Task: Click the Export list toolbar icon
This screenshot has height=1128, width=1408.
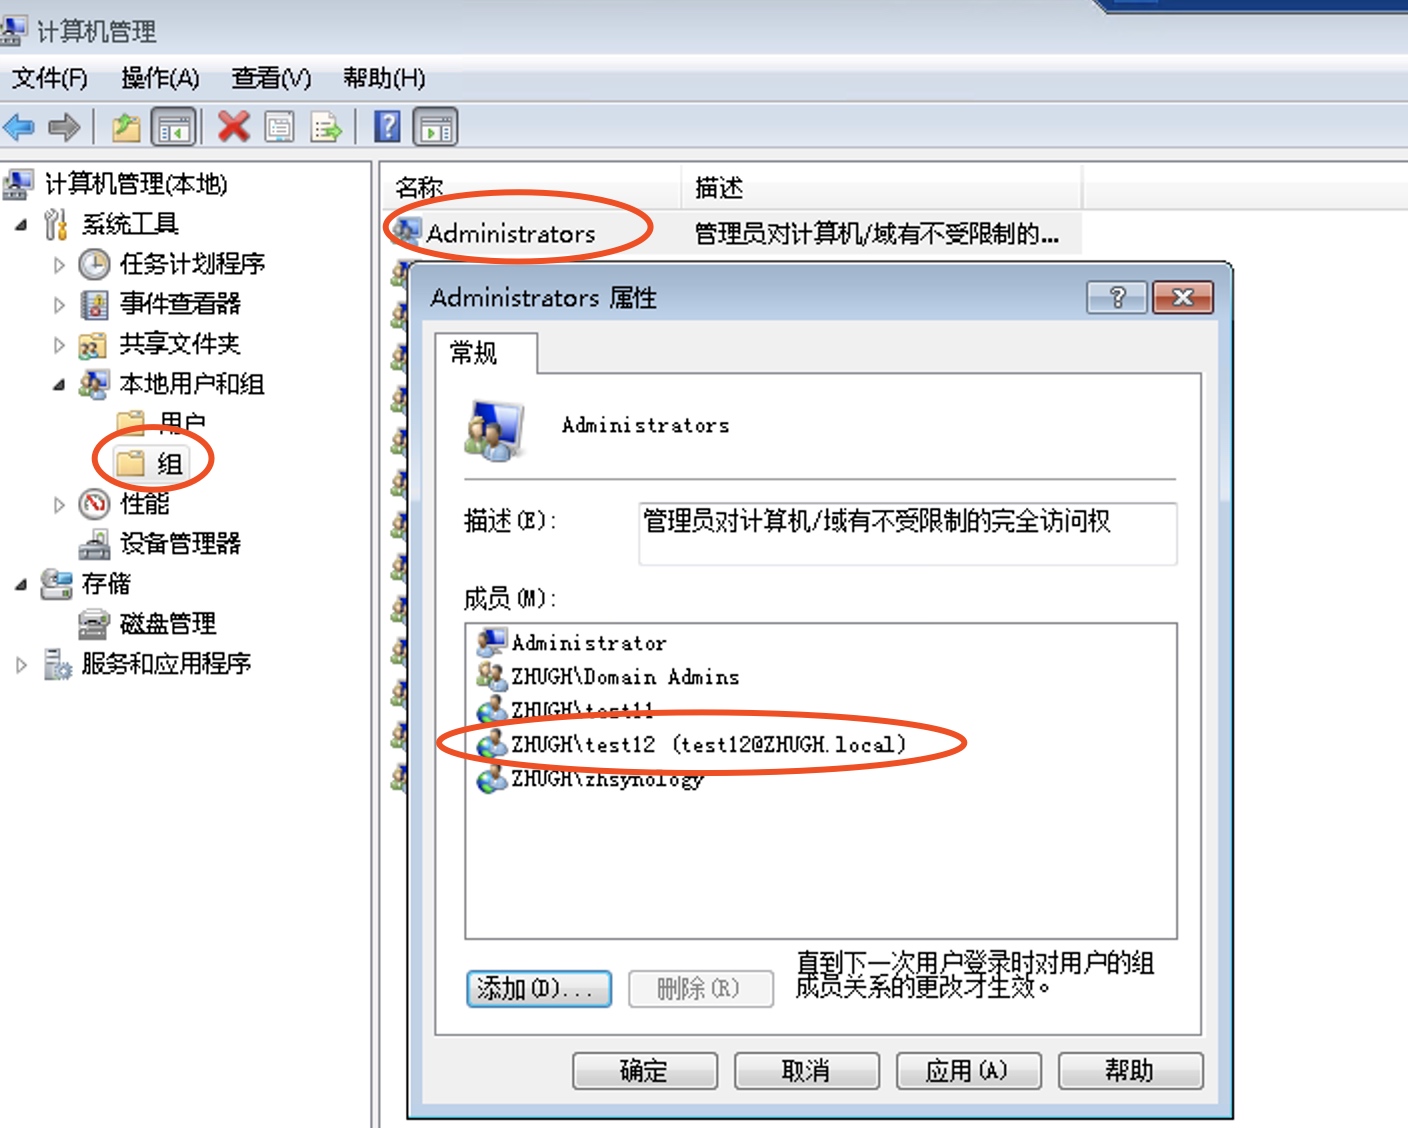Action: click(x=326, y=127)
